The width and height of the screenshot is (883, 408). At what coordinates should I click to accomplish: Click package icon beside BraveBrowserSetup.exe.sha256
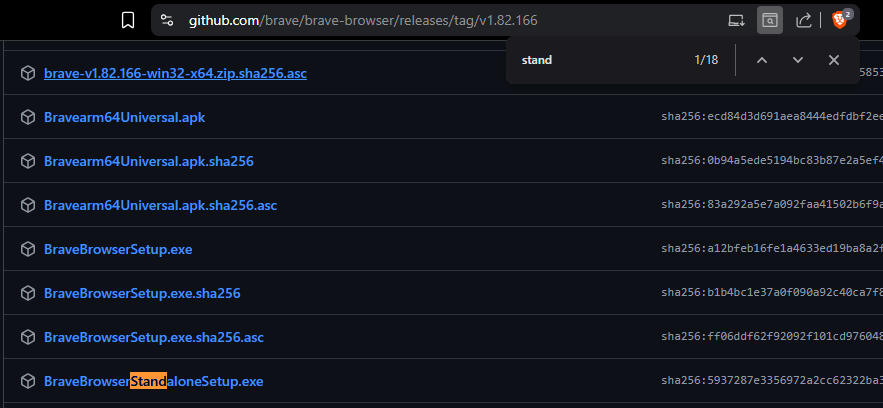pos(28,293)
